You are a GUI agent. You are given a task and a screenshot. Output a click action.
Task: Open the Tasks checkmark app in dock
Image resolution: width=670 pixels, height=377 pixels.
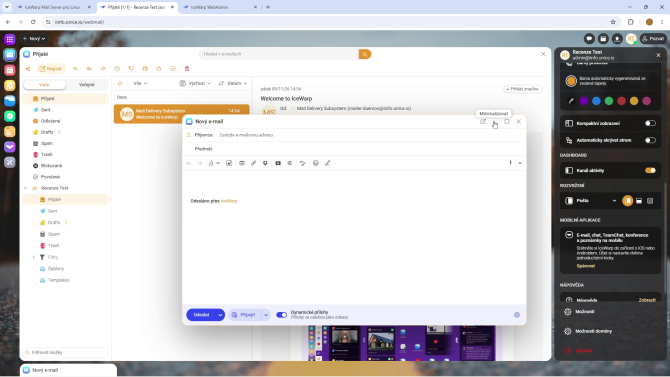tap(9, 116)
